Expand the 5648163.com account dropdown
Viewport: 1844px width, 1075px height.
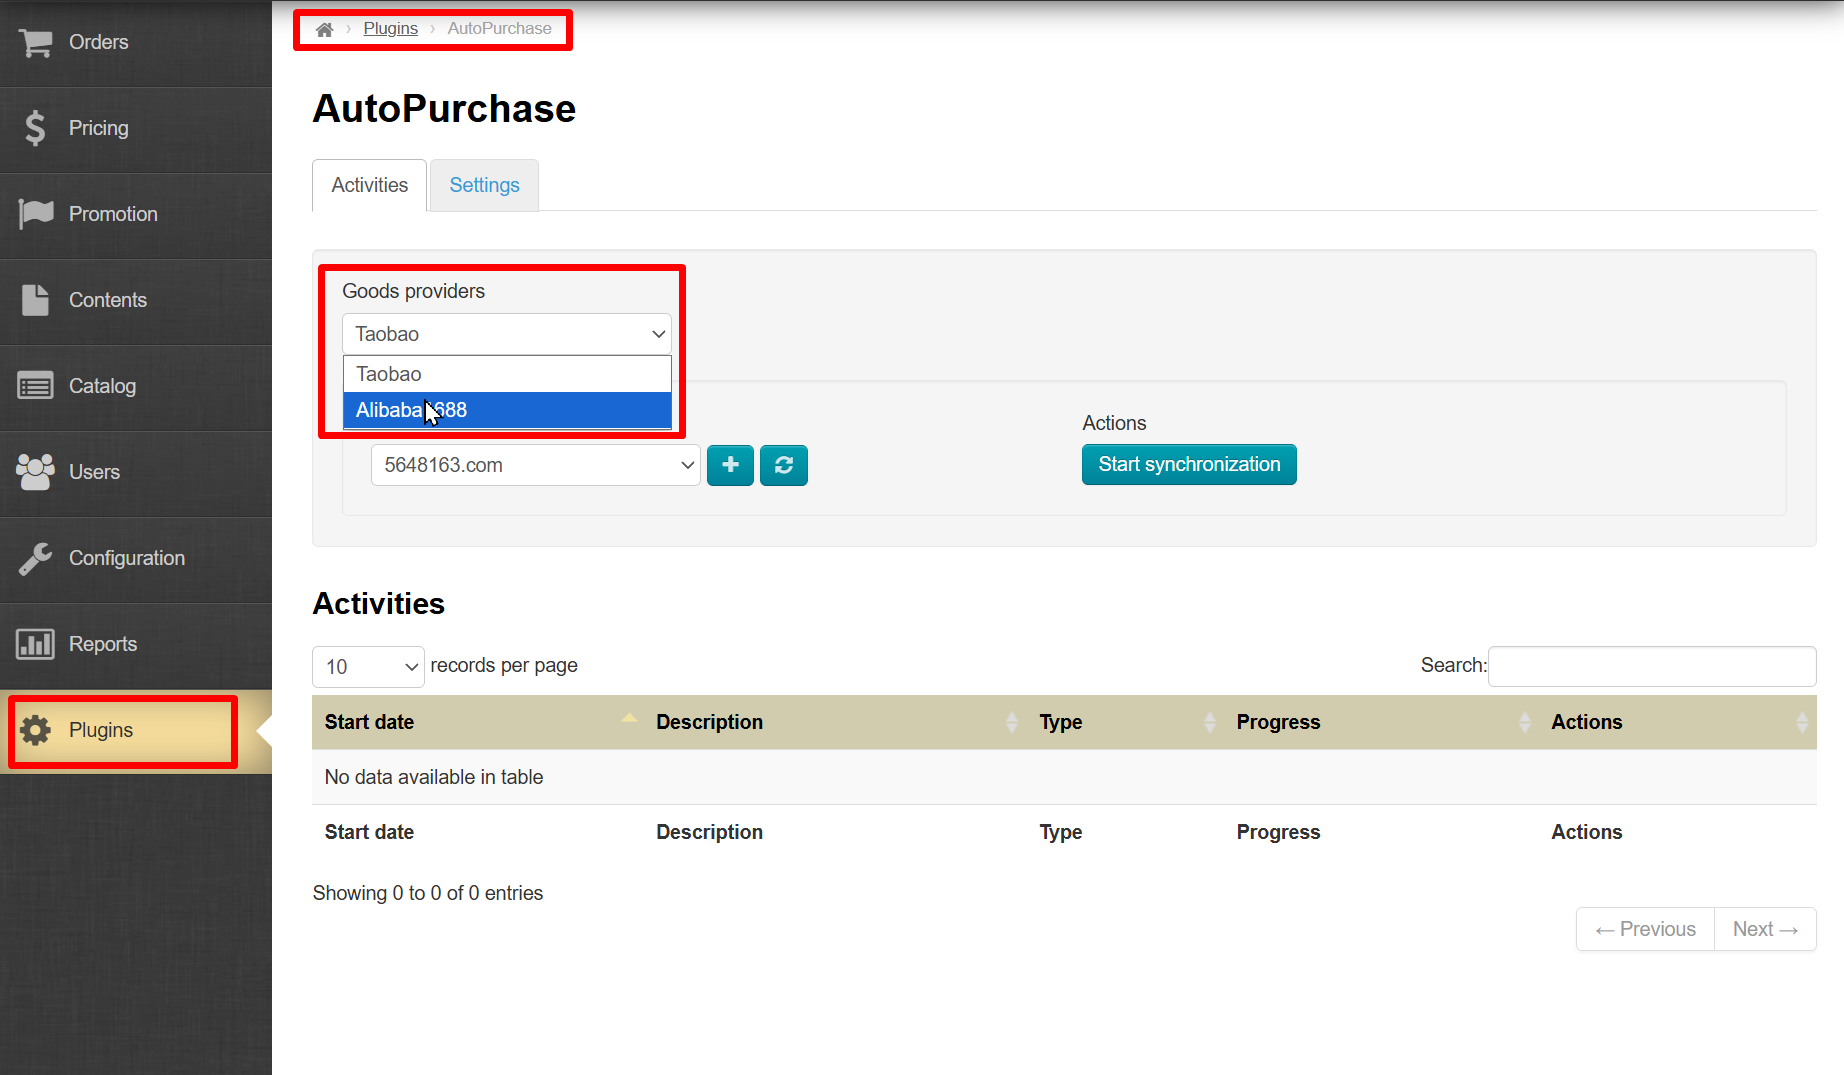(535, 465)
